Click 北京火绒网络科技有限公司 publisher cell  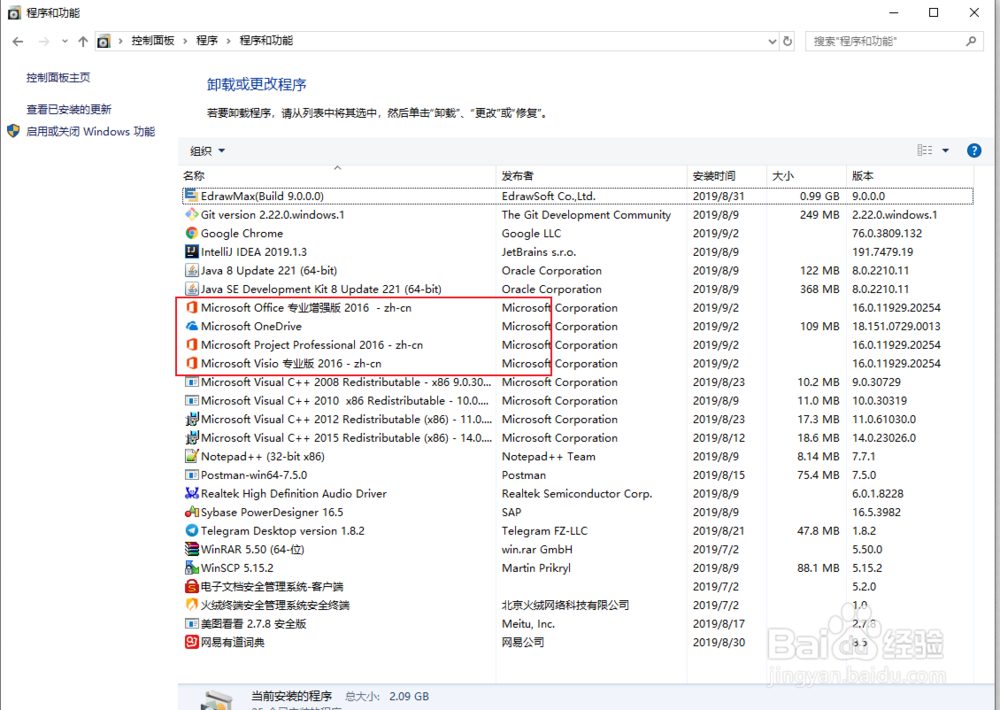[x=565, y=604]
